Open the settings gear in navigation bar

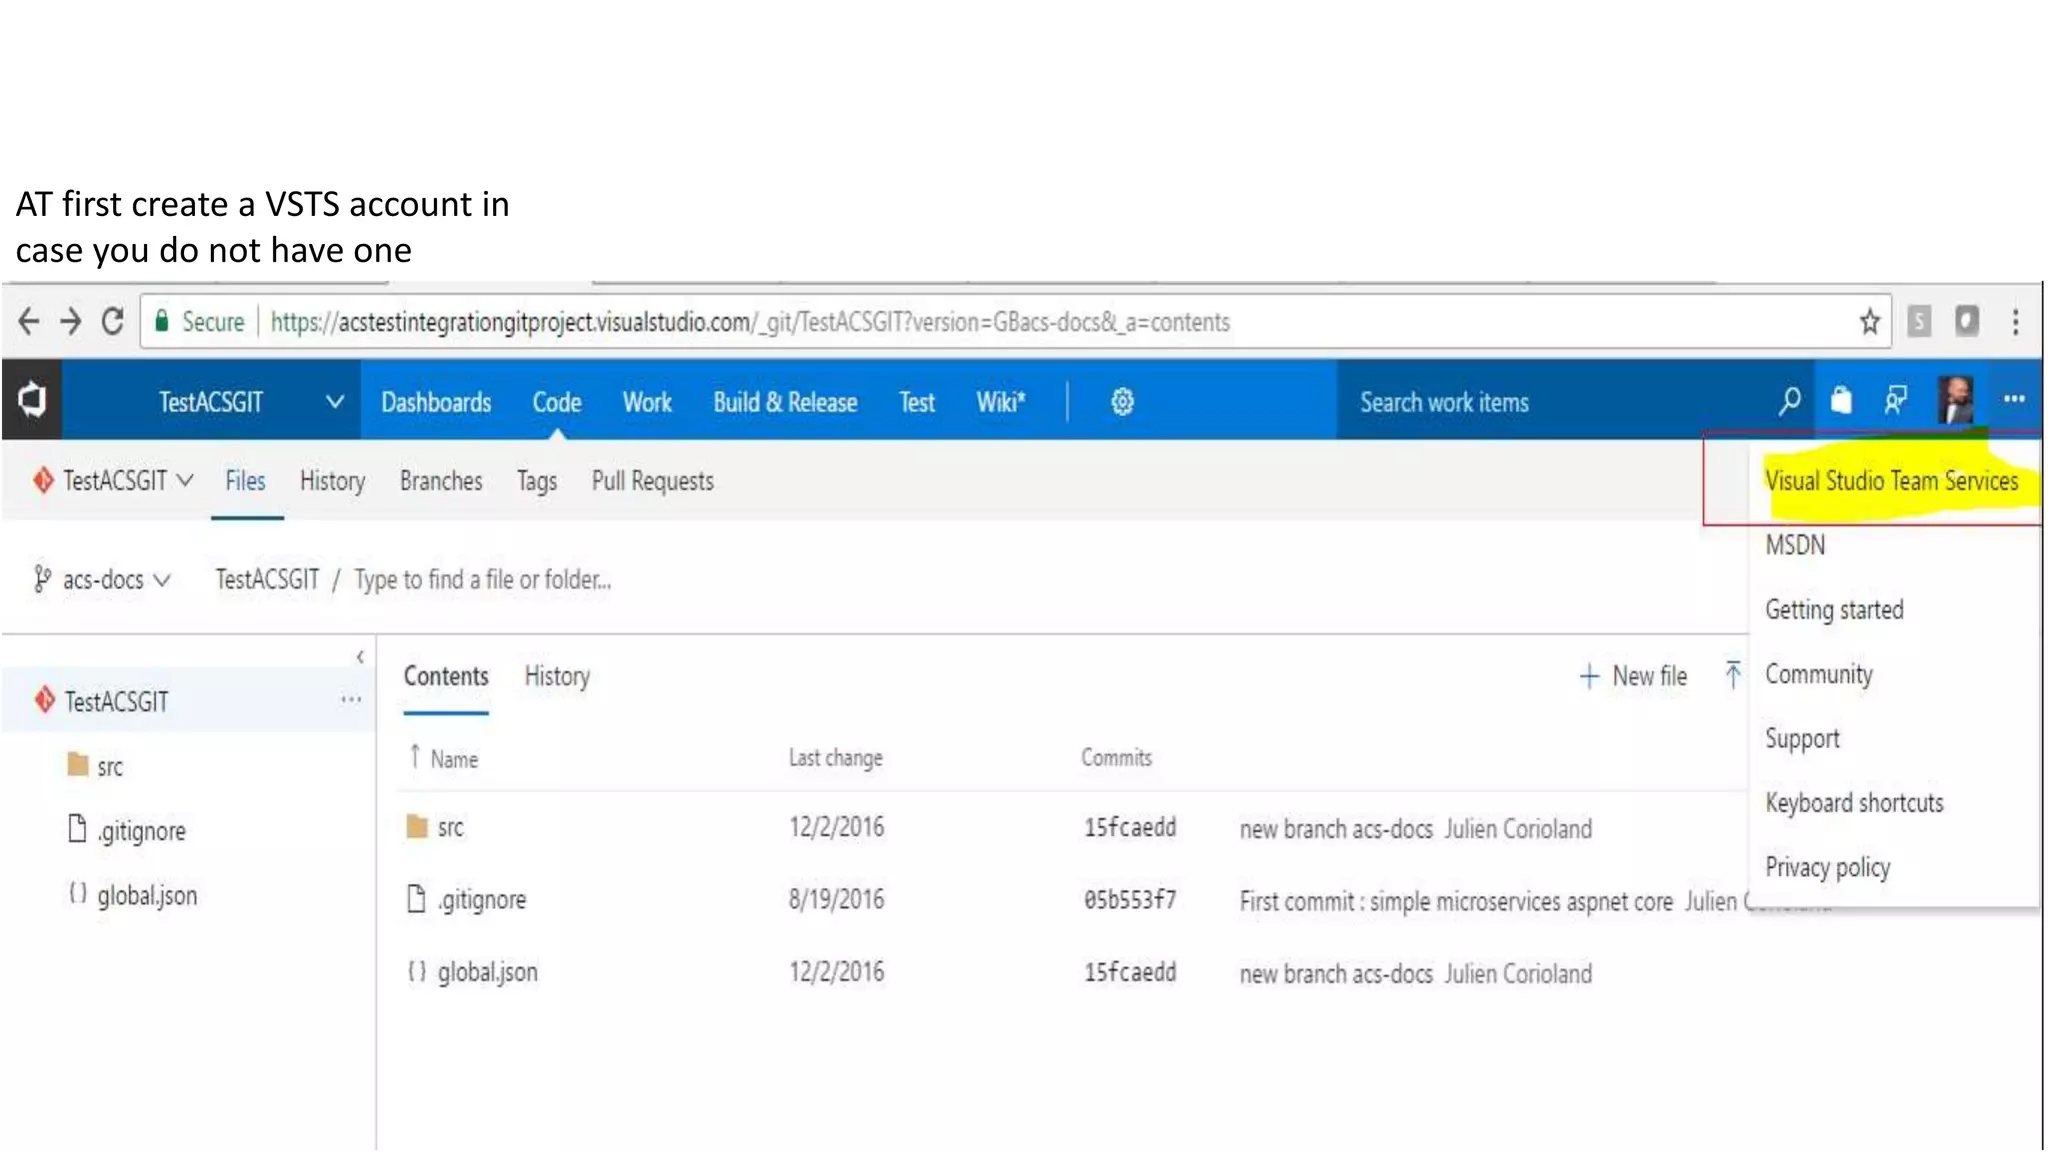[1122, 402]
